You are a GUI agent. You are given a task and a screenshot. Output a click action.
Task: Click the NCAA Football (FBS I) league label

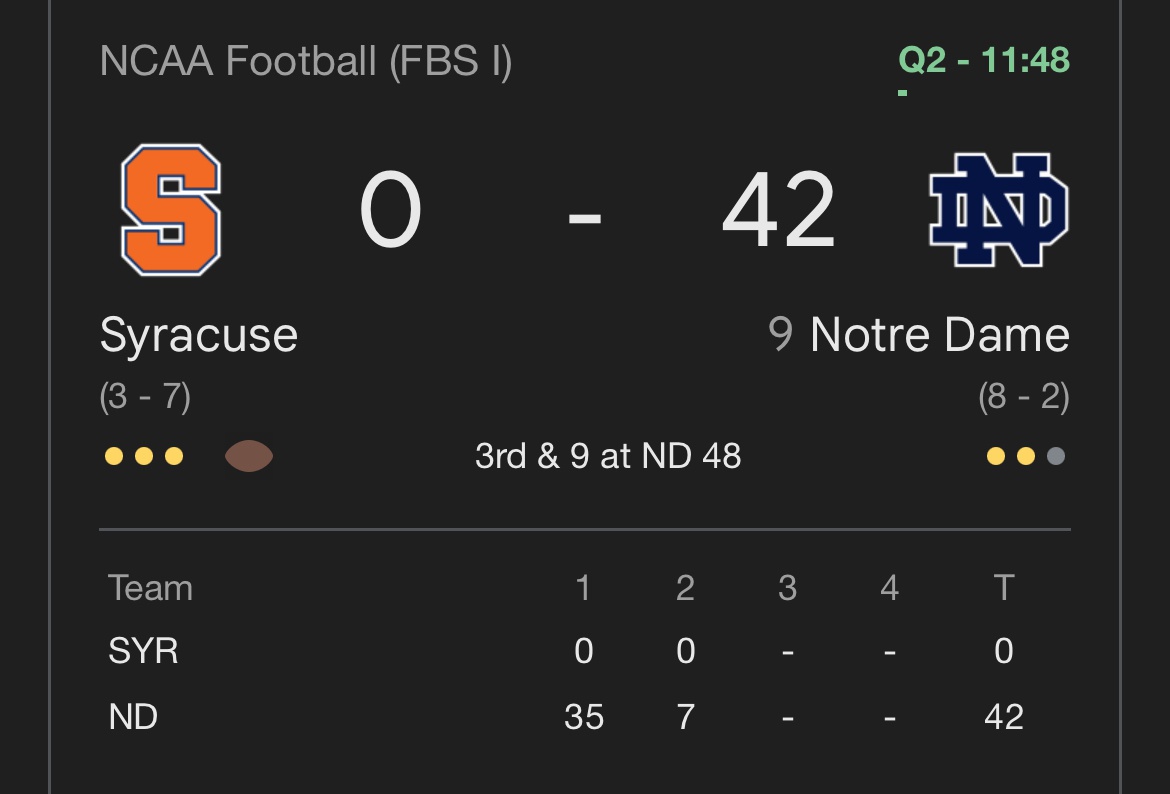click(x=306, y=61)
